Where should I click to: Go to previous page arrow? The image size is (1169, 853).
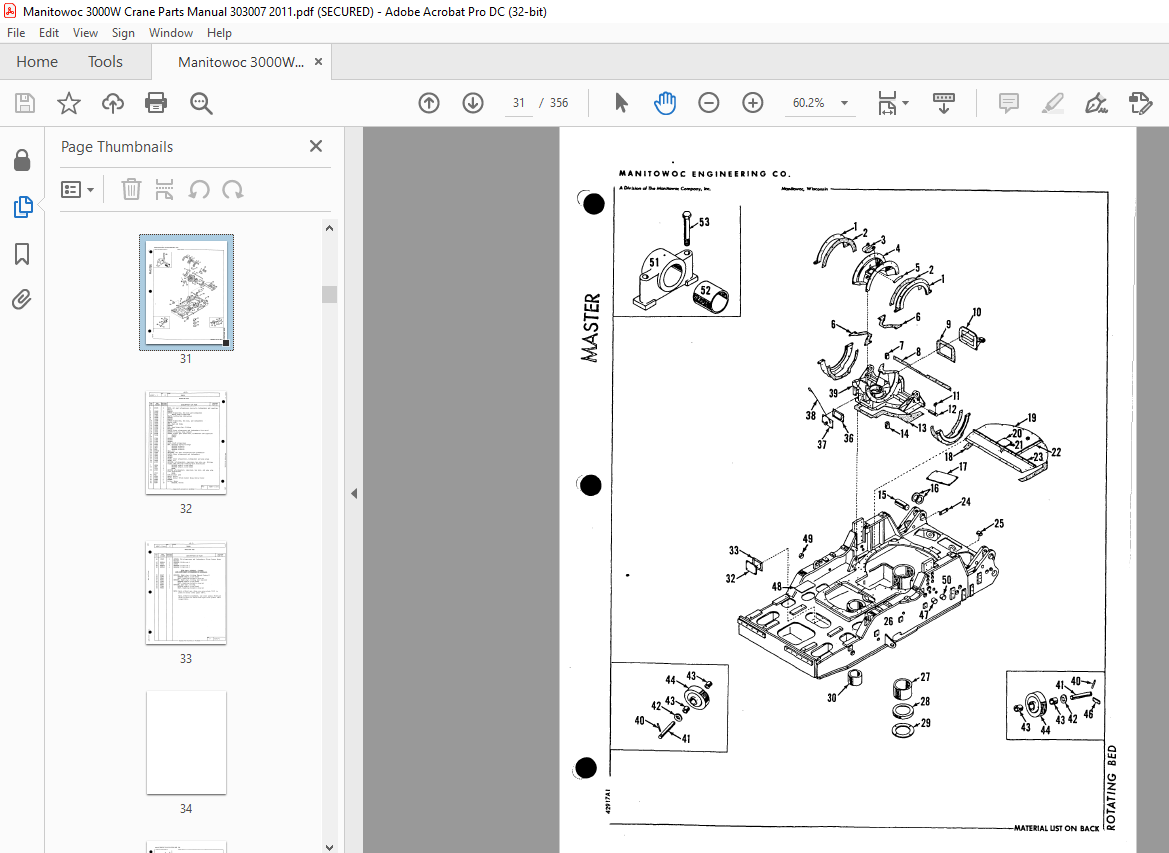429,103
